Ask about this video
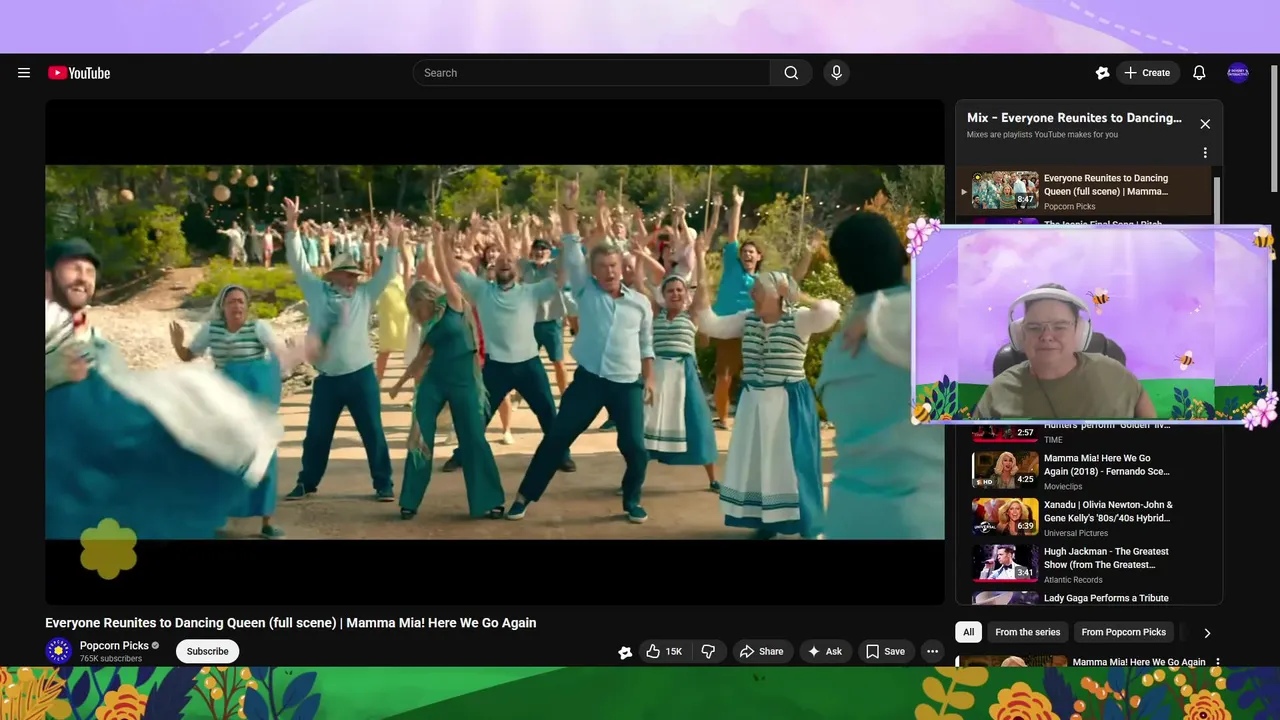Viewport: 1280px width, 720px height. pyautogui.click(x=825, y=651)
